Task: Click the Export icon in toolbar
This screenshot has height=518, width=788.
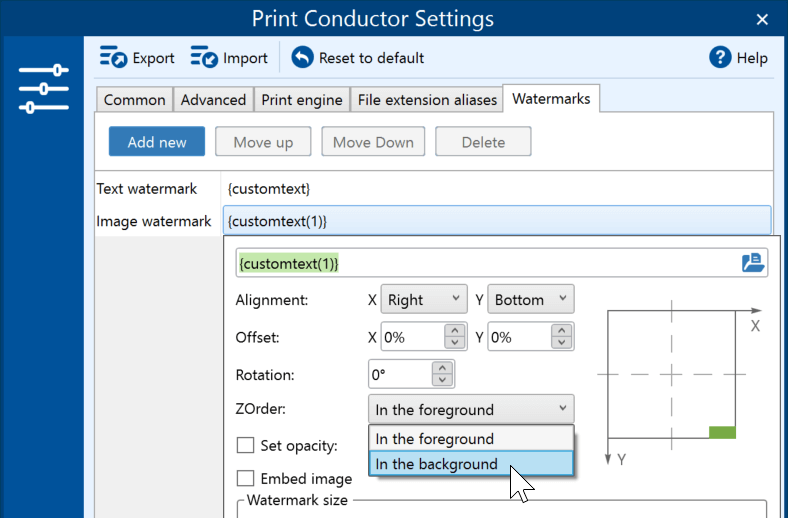Action: [x=113, y=58]
